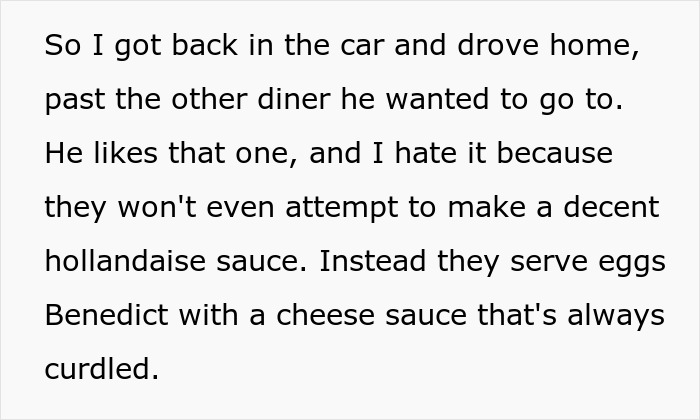Click the word "attempt" in the fourth line

(342, 208)
